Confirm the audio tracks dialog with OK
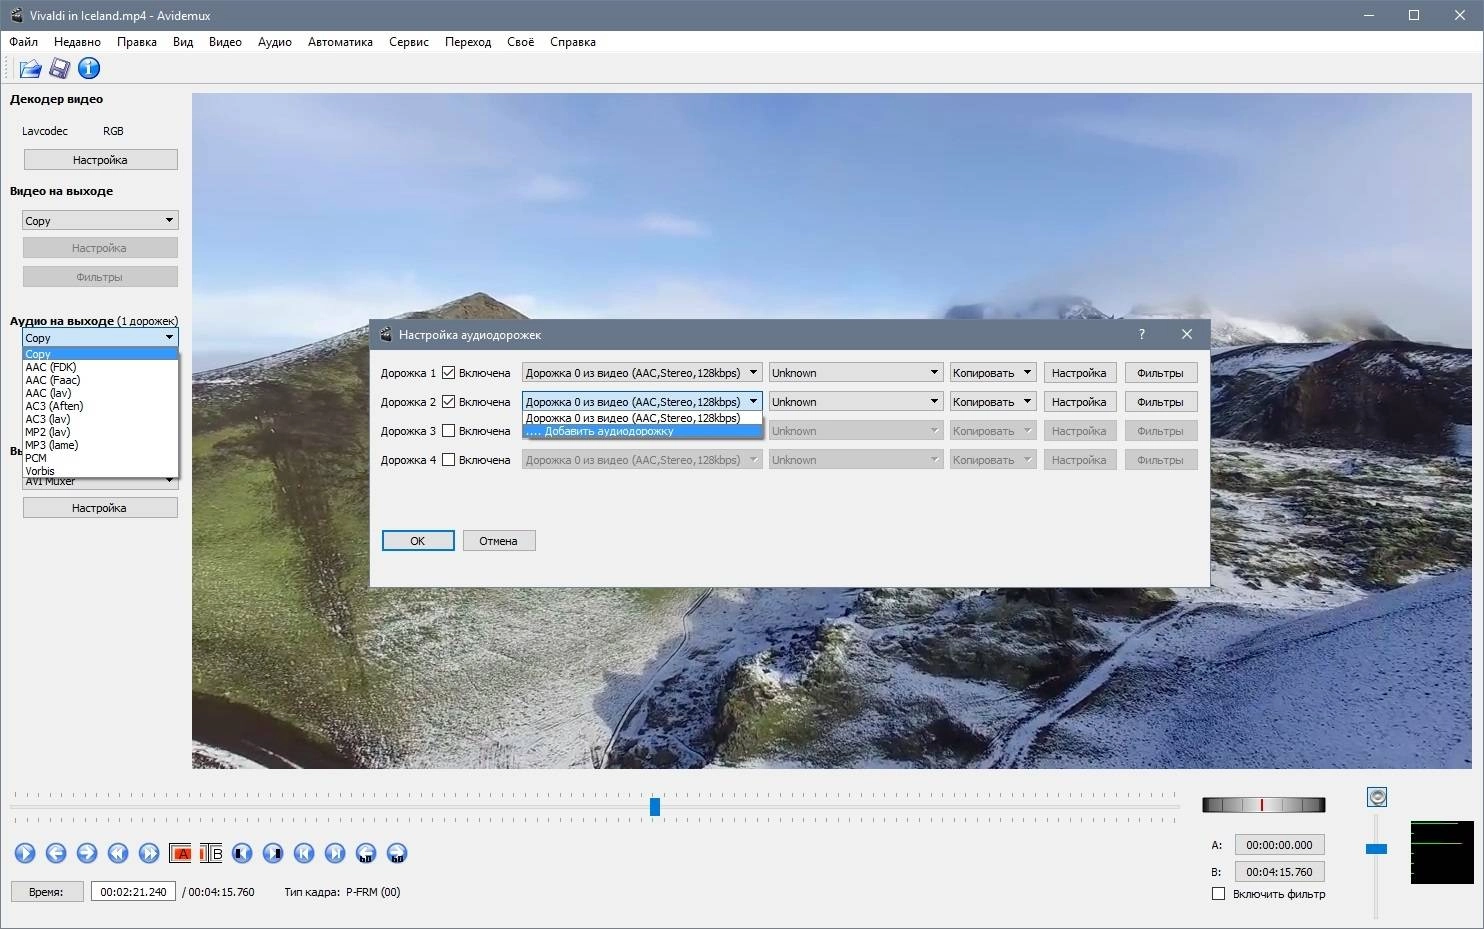This screenshot has width=1484, height=929. 418,541
